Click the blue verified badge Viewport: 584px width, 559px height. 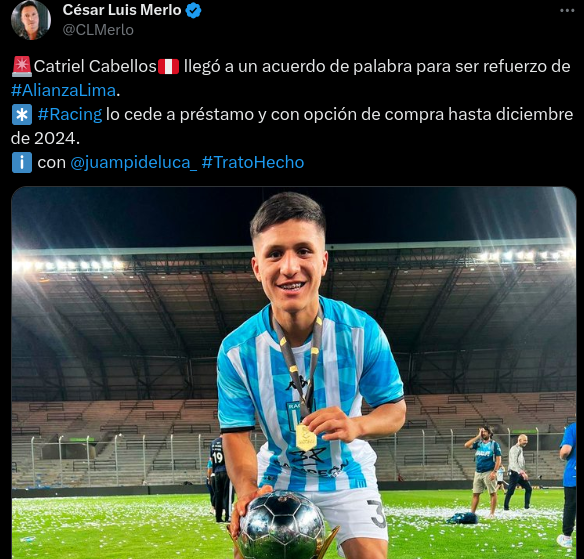point(193,10)
